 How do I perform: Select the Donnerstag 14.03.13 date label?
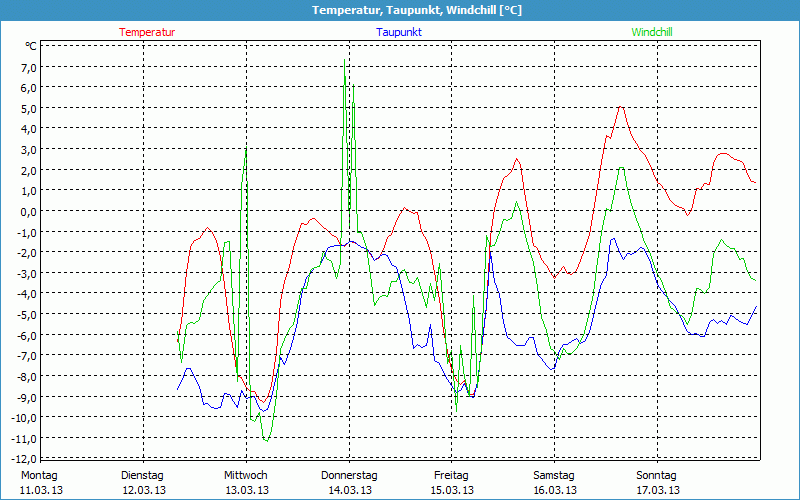tap(349, 482)
